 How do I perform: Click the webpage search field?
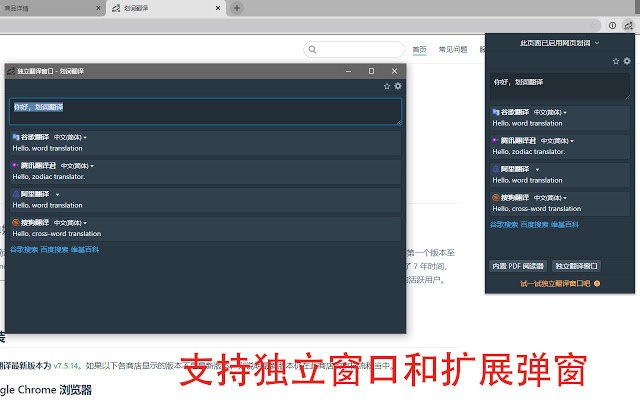coord(354,50)
